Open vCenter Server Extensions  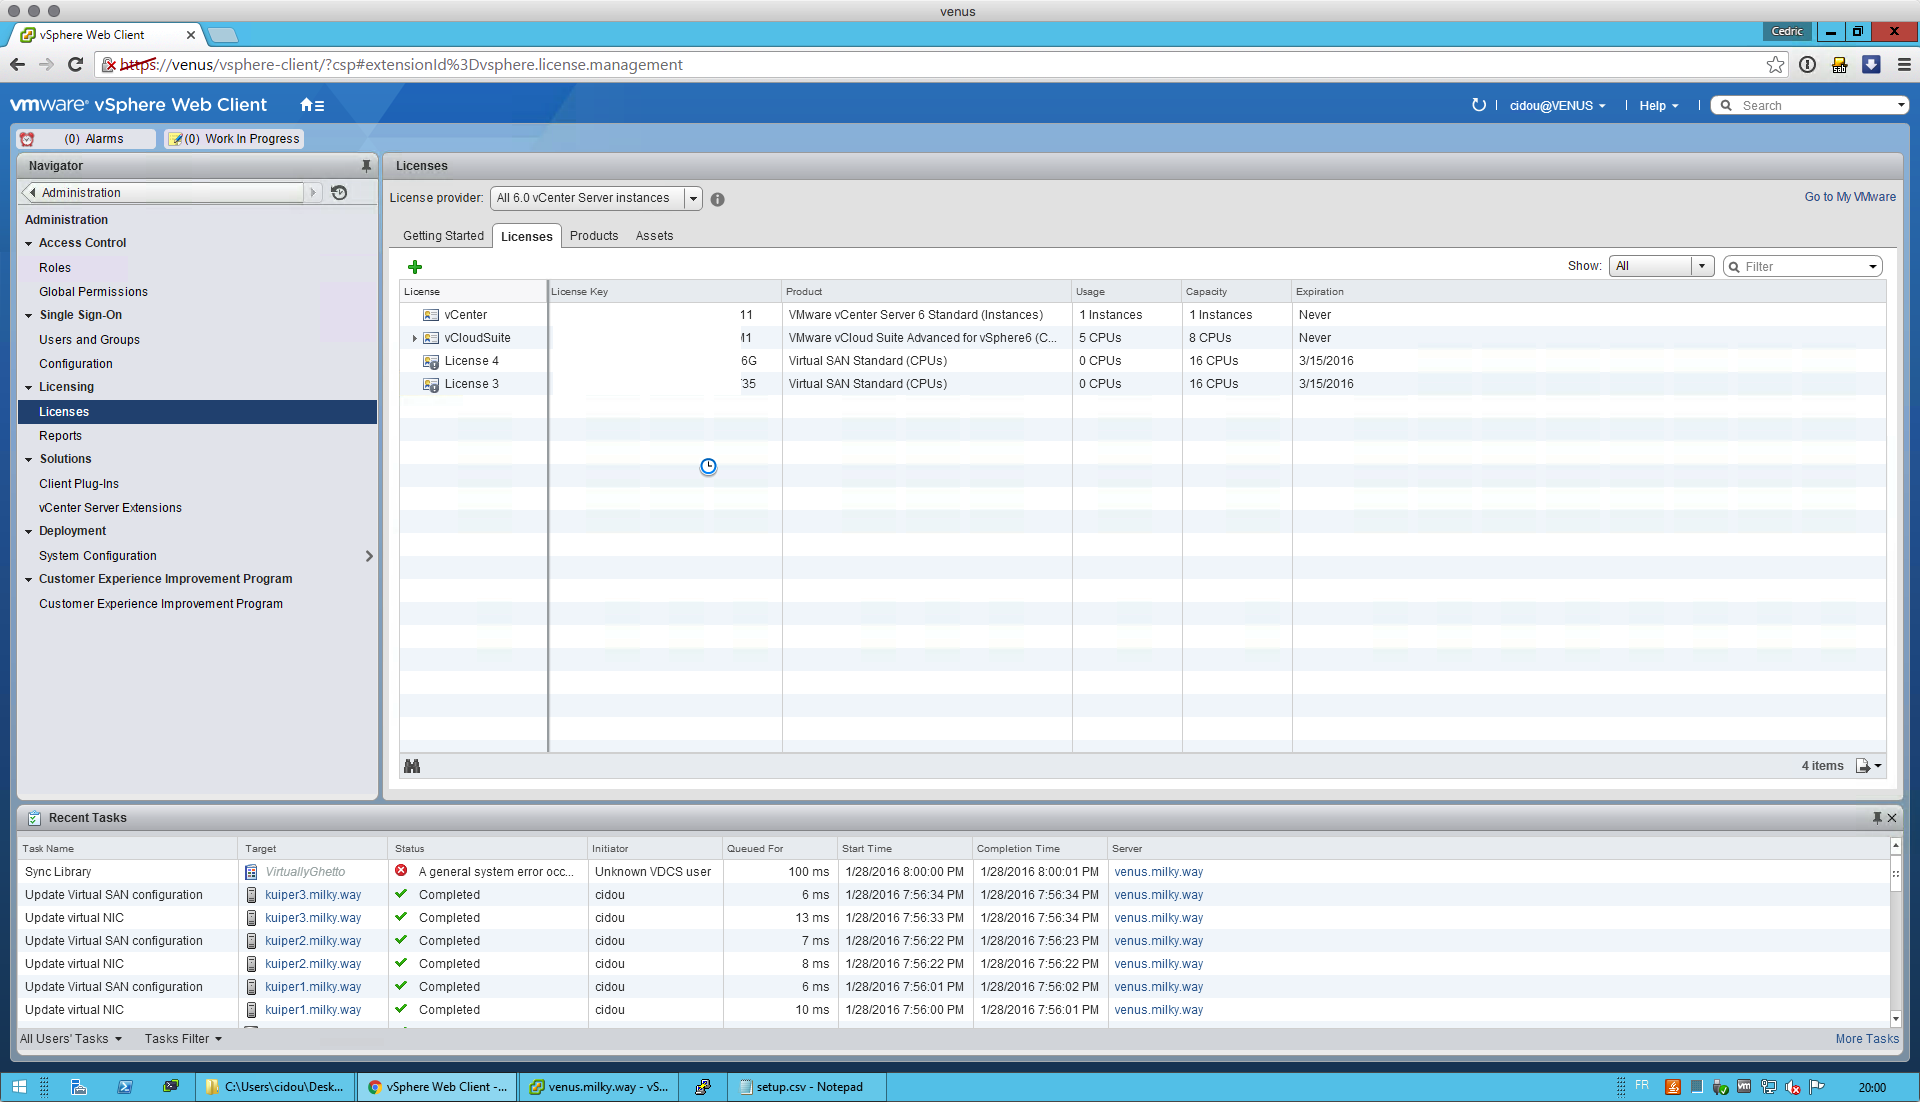[x=110, y=508]
